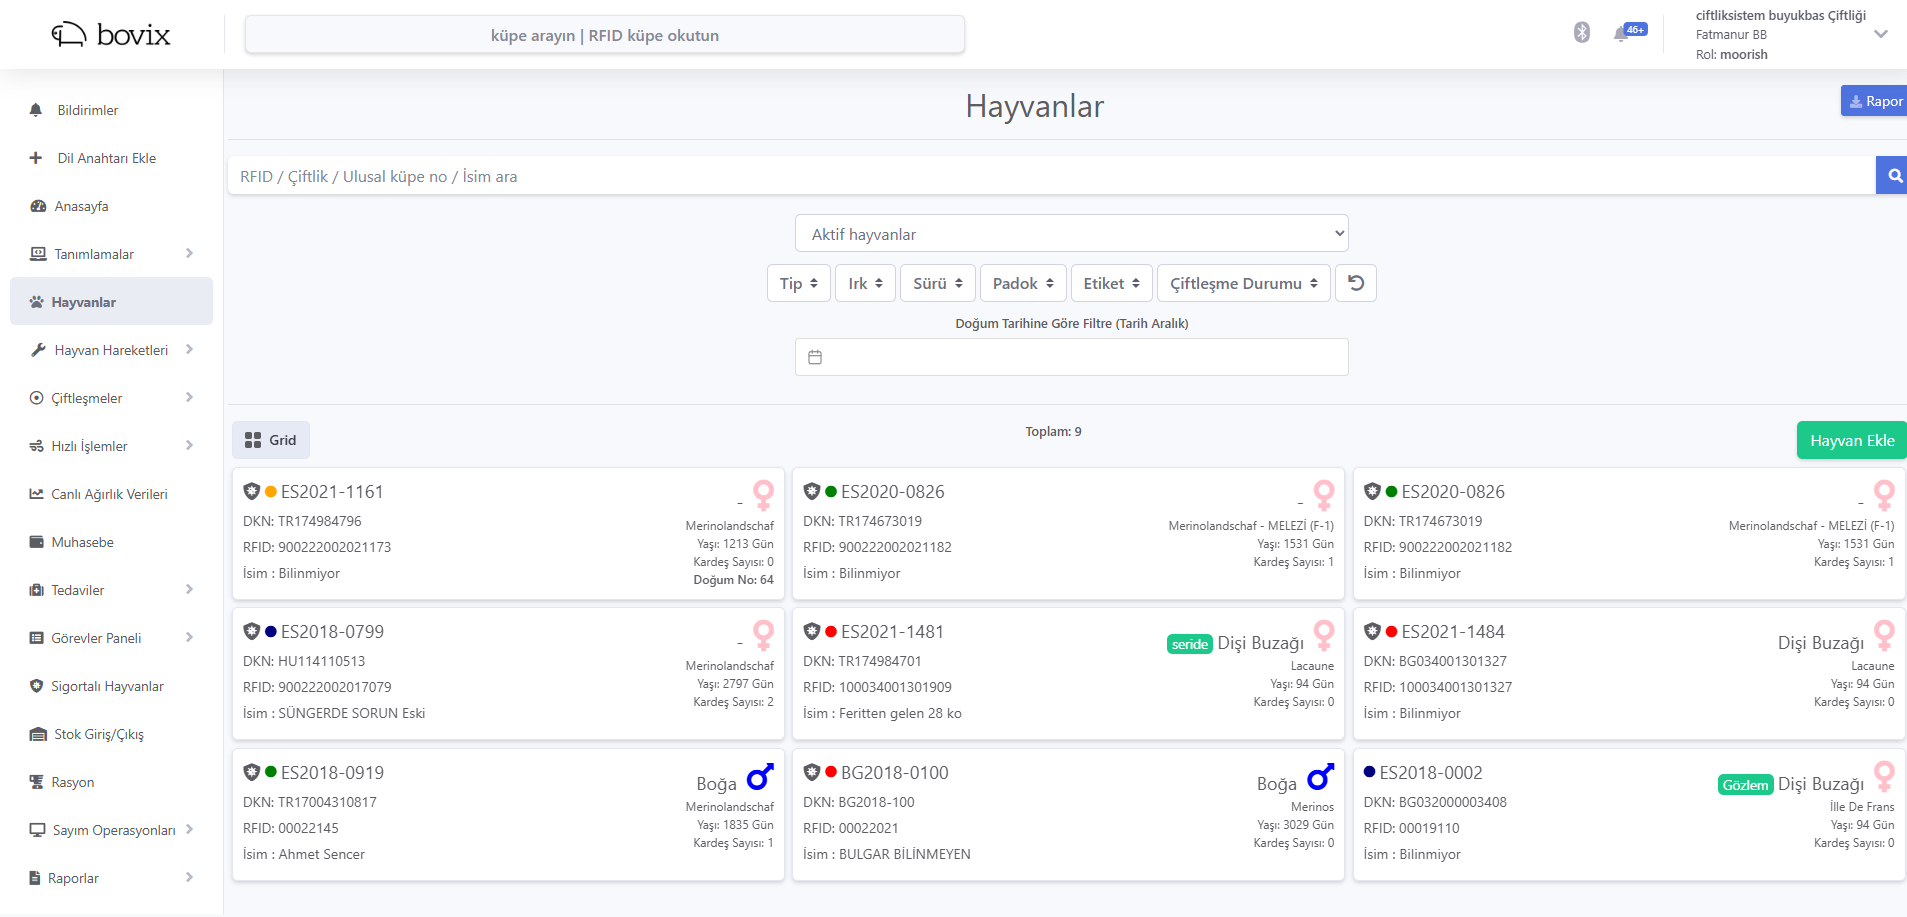Click İsim : BULGAR BİLİNMEYEN text
This screenshot has width=1907, height=917.
pyautogui.click(x=887, y=854)
